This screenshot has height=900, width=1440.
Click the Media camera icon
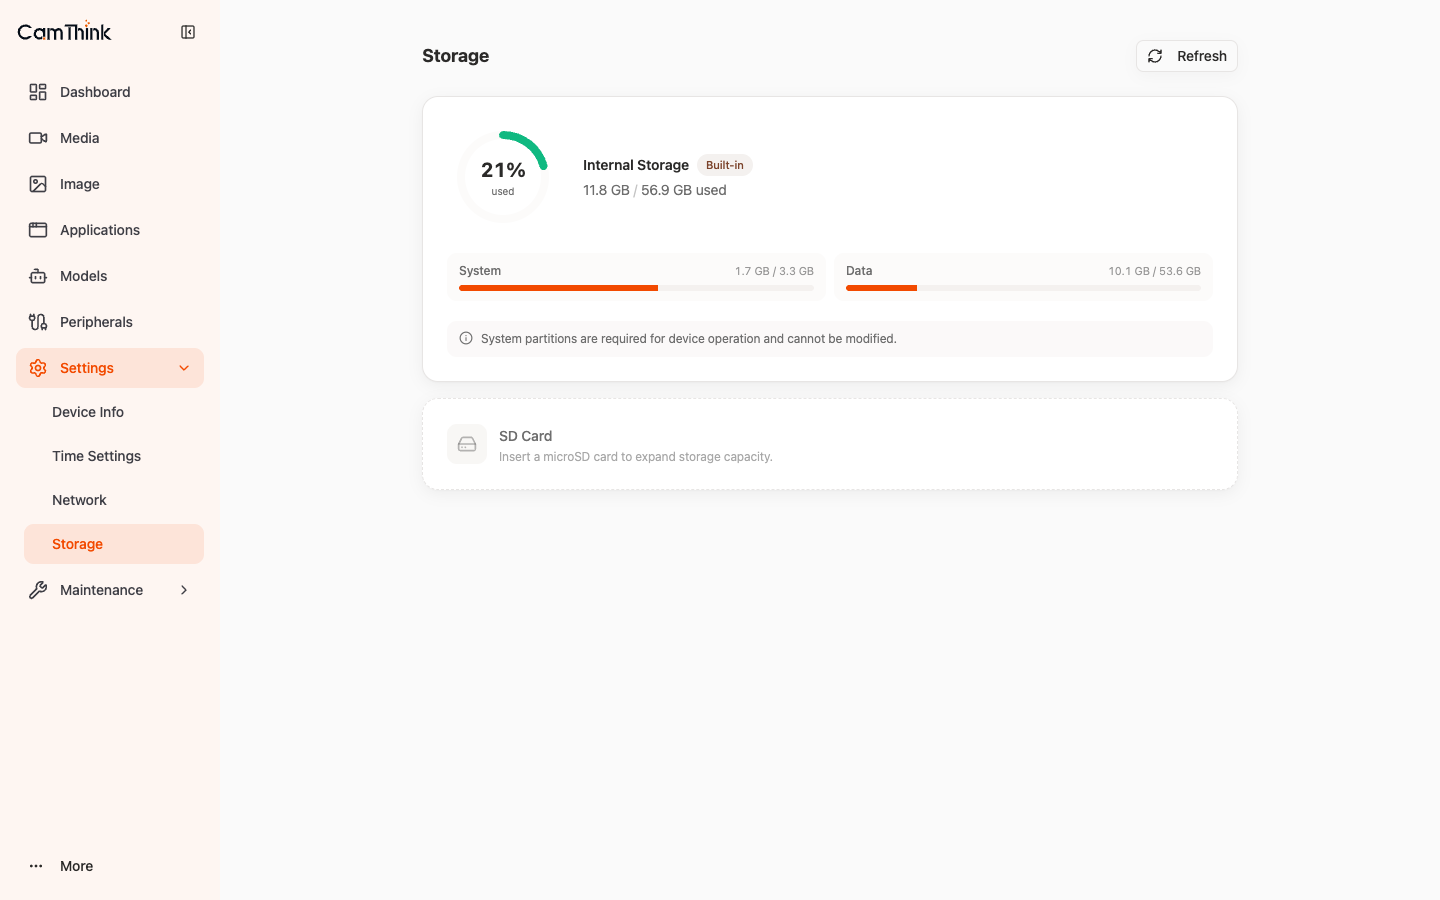[x=38, y=138]
